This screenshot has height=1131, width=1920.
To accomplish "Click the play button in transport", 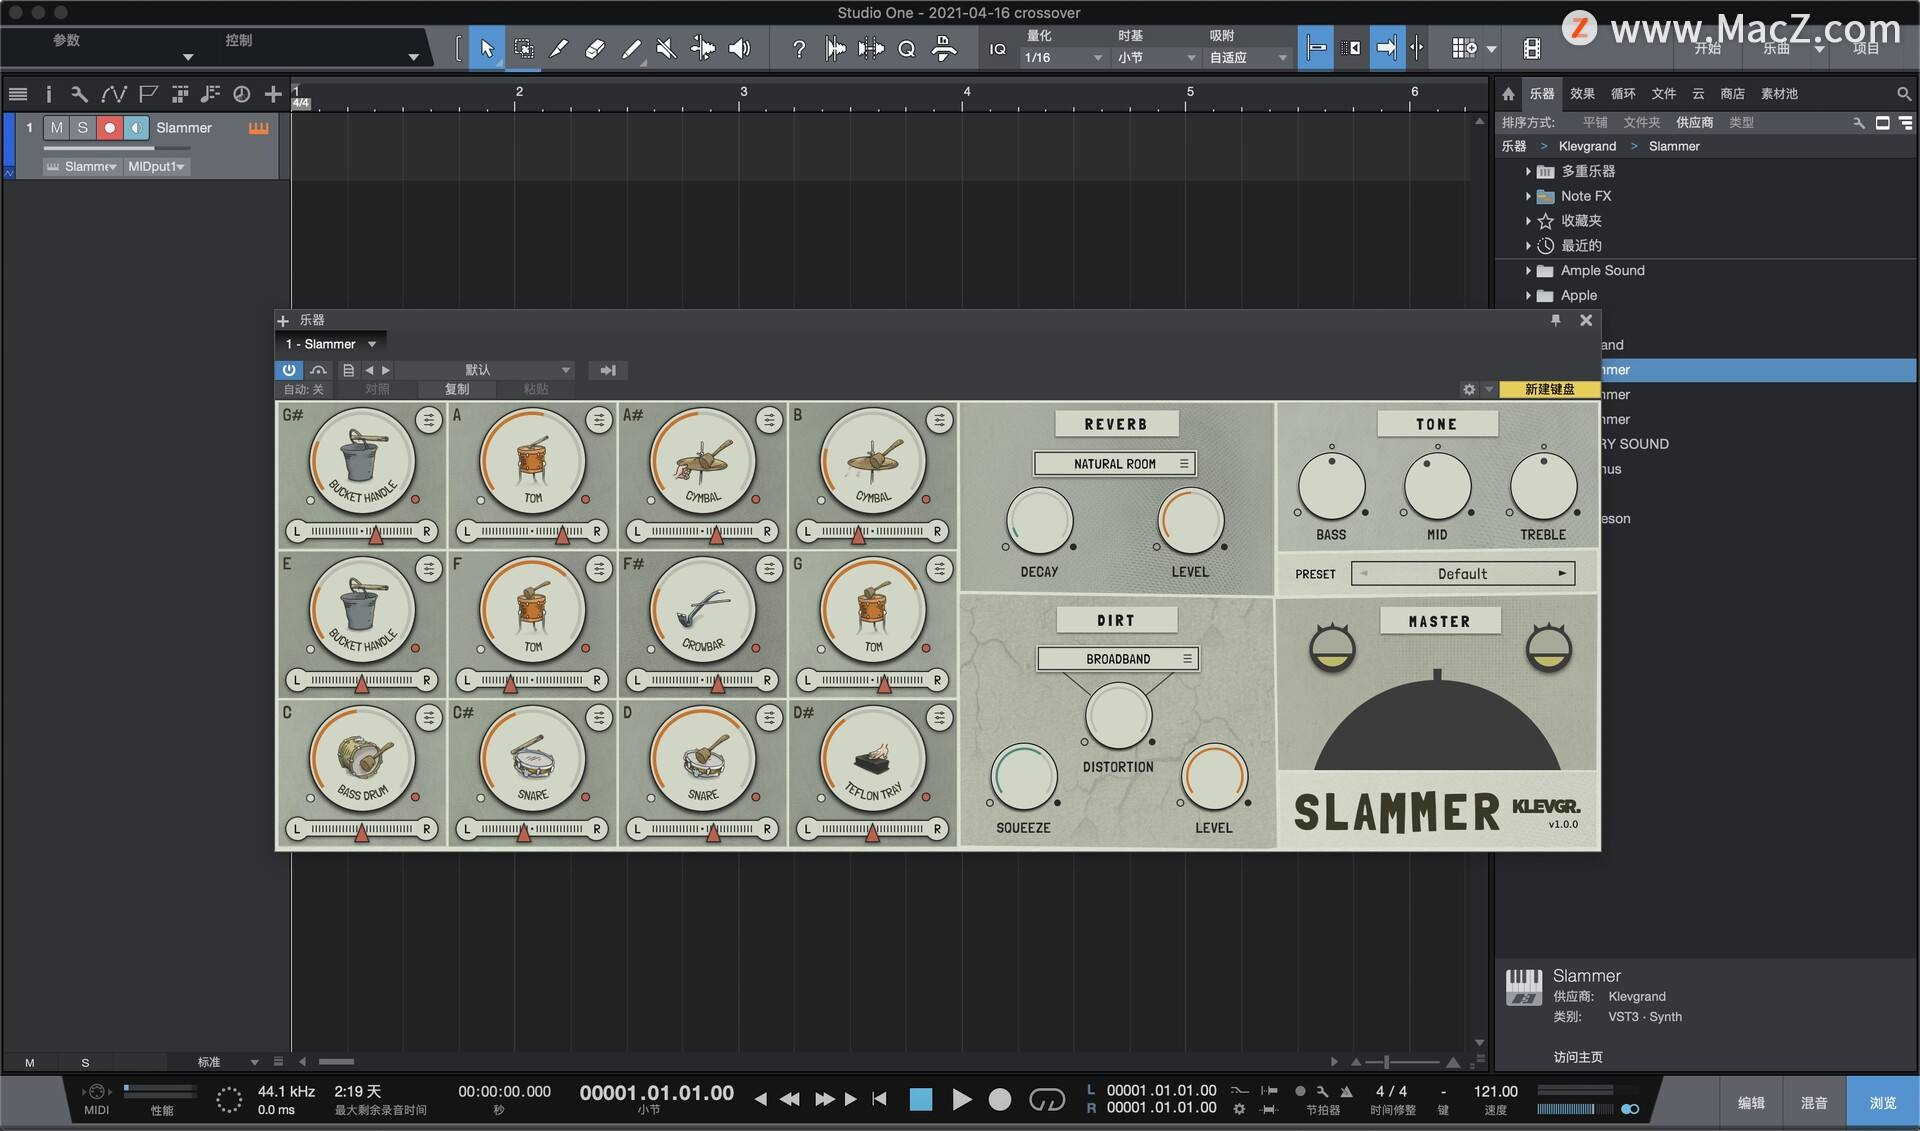I will point(961,1100).
